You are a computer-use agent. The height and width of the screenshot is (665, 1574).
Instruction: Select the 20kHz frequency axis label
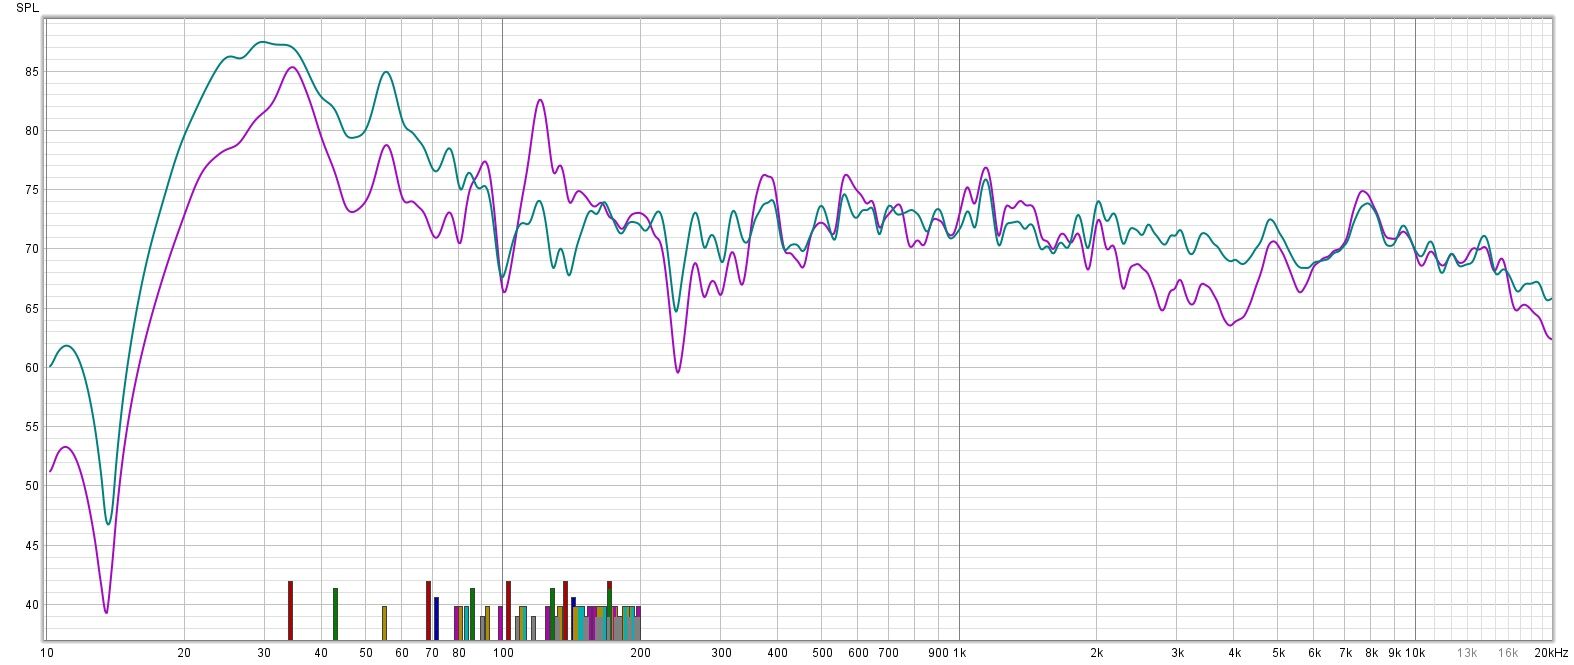tap(1551, 653)
